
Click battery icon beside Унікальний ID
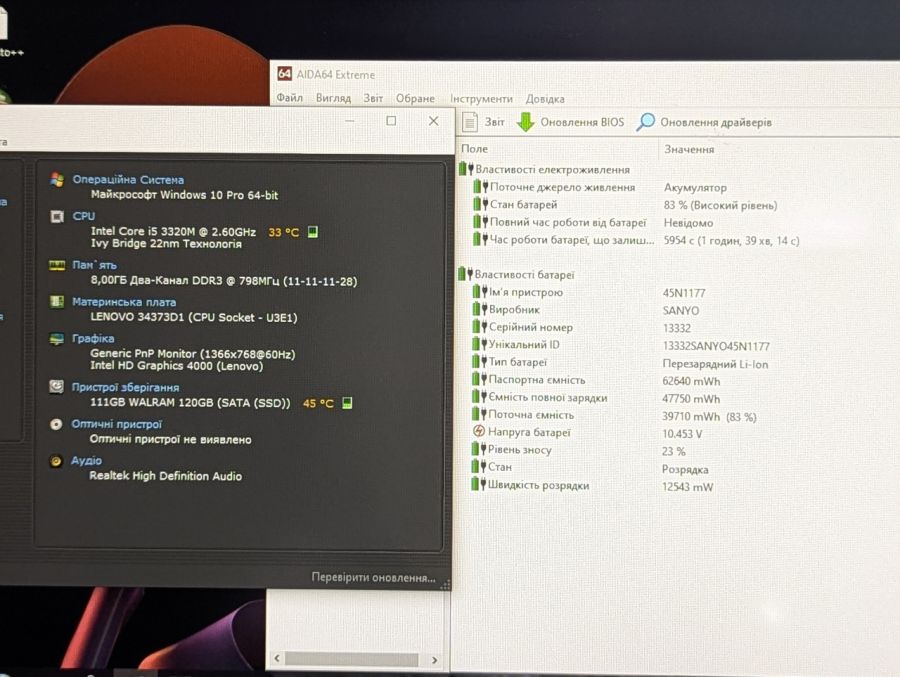480,344
